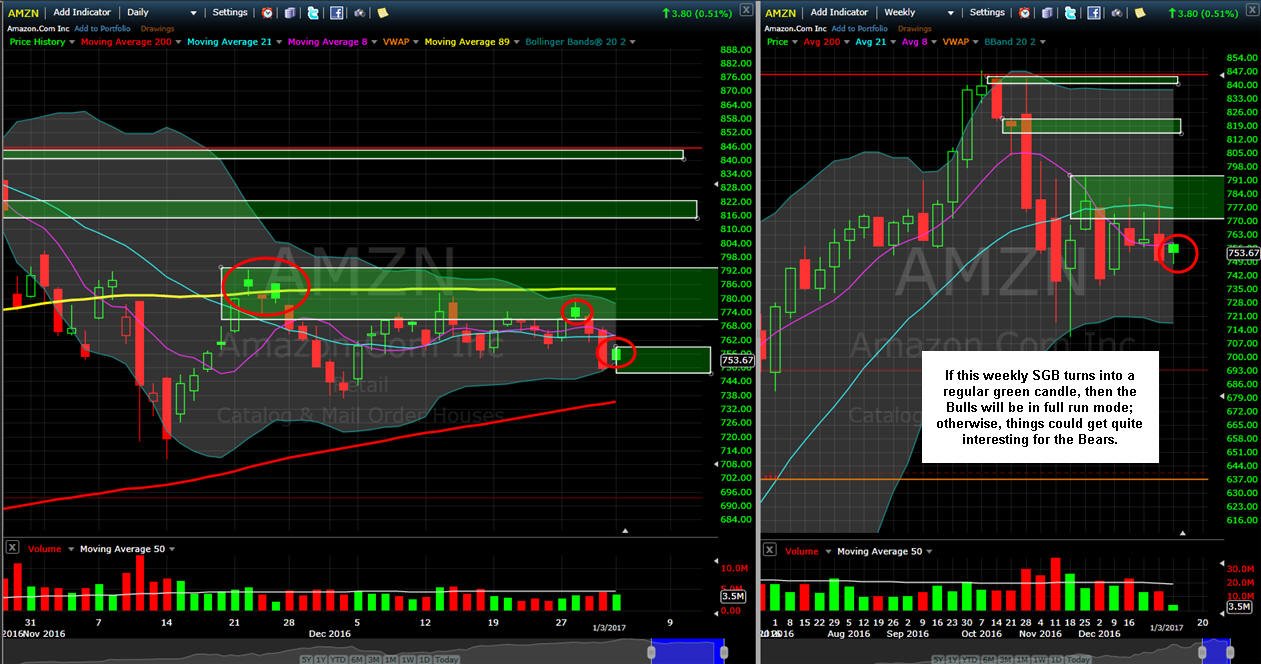
Task: Click the 753.67 price tag on Daily axis
Action: pos(738,361)
